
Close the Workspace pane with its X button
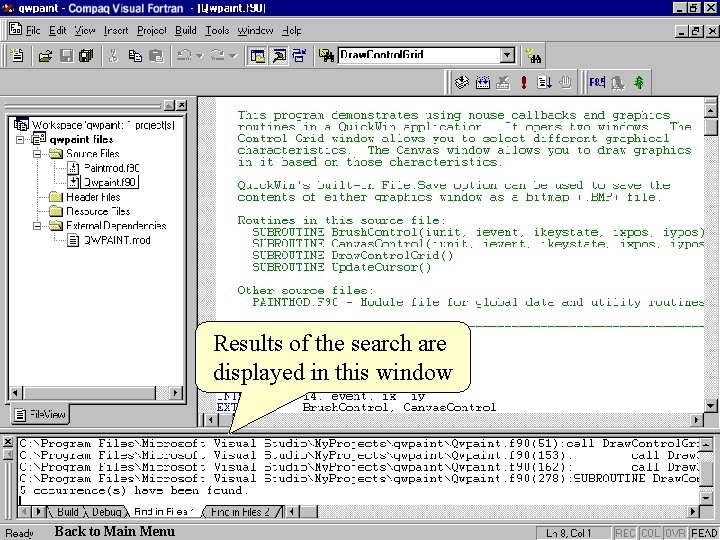click(x=182, y=106)
